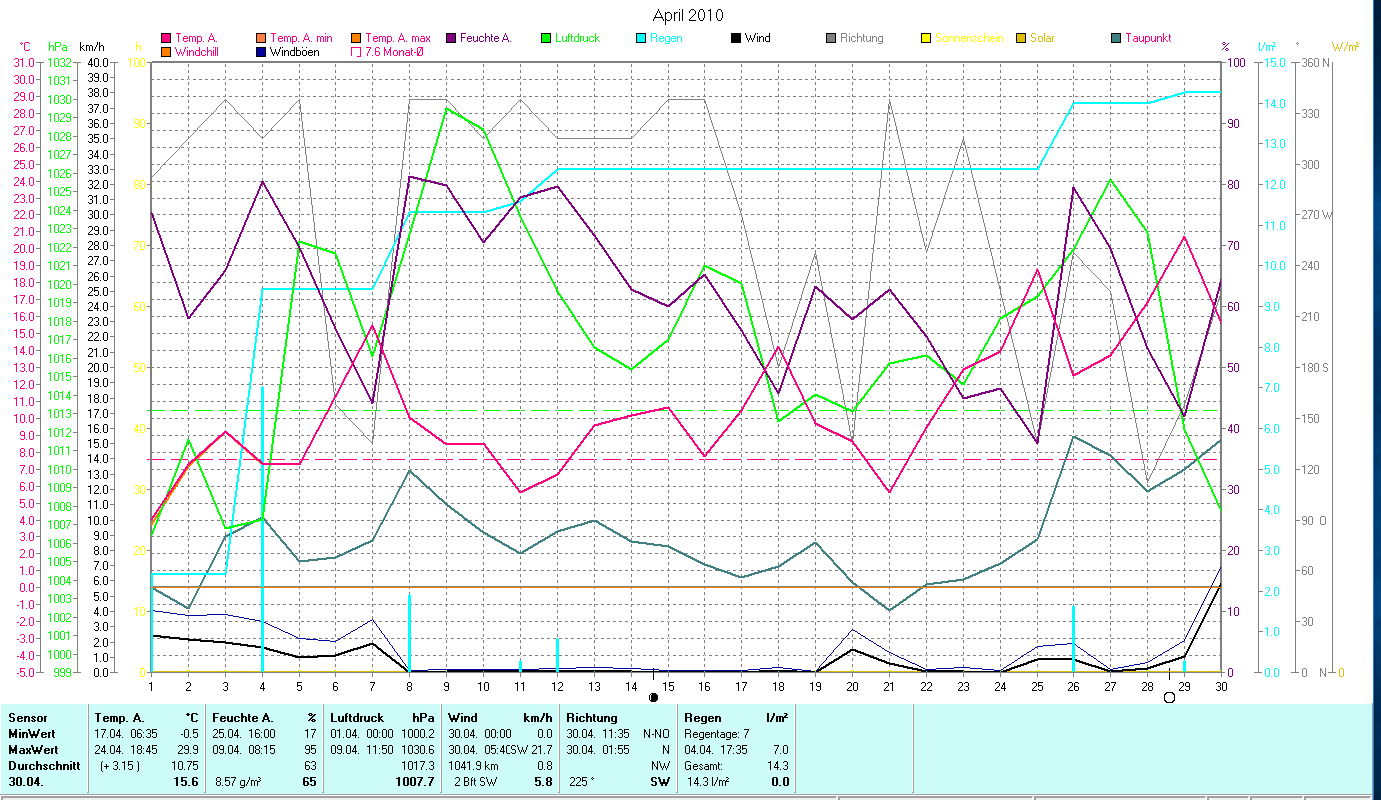Click the maximum temperature value 29.9
1381x800 pixels.
(x=187, y=750)
